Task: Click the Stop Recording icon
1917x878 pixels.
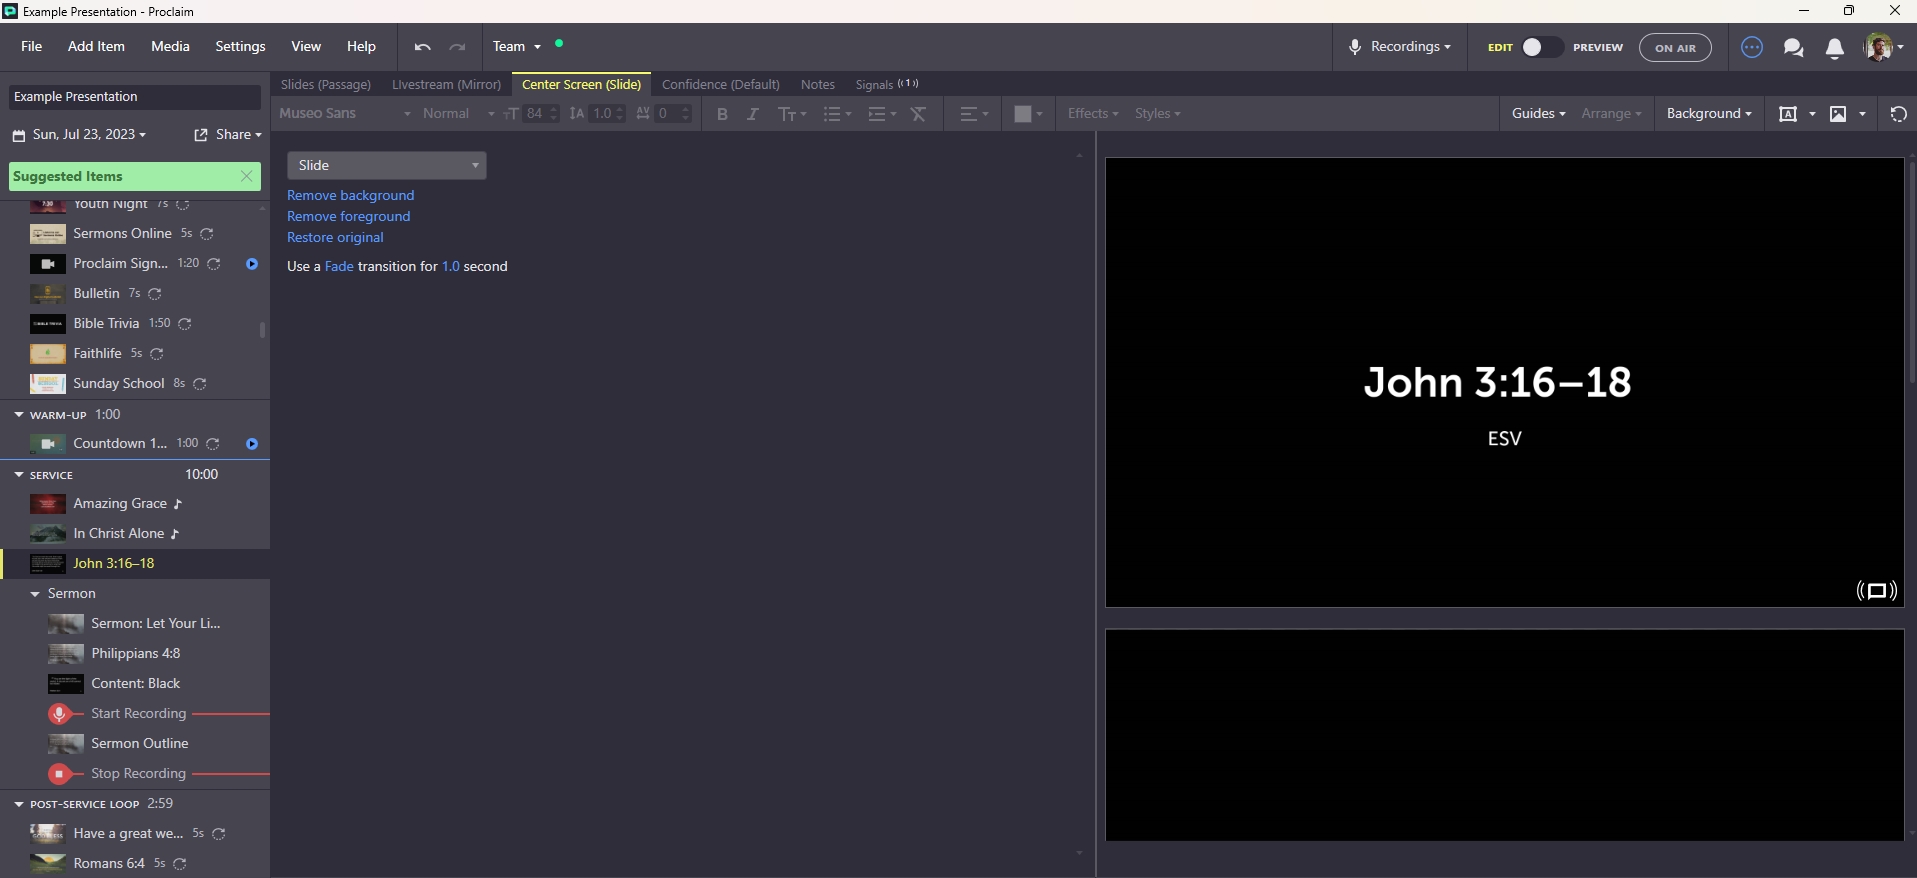Action: pyautogui.click(x=60, y=774)
